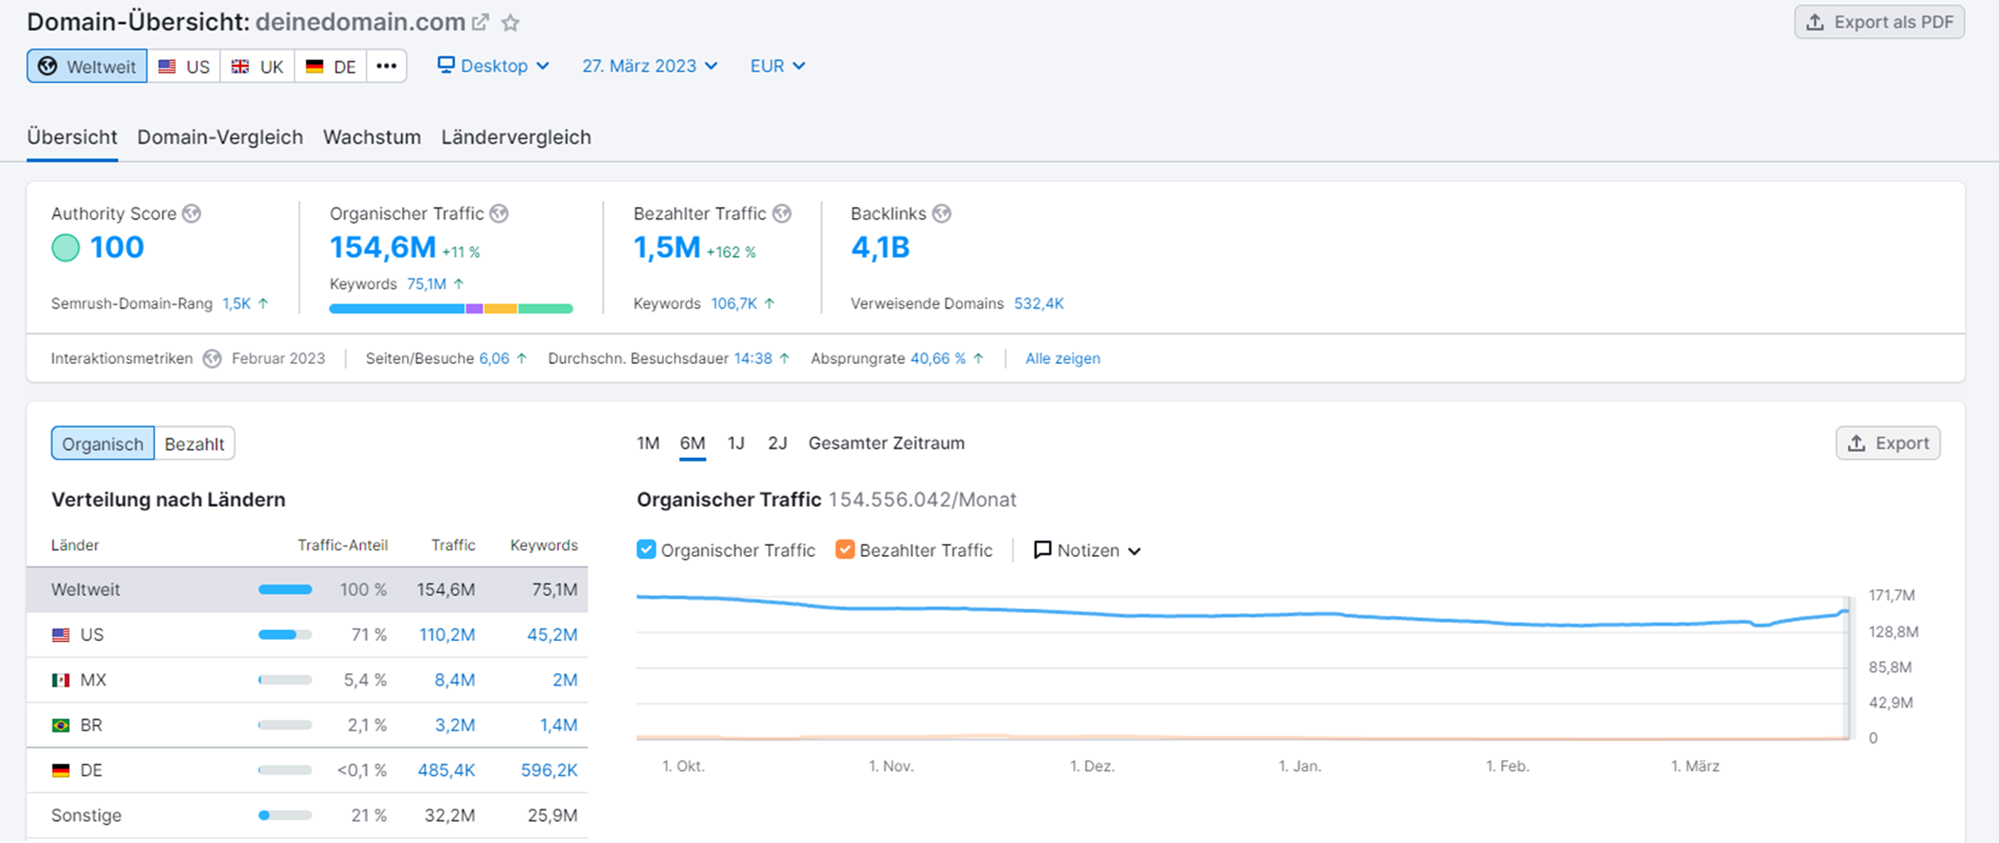Open the Semrush-Domain-Rang 1,5K link
The image size is (1999, 843).
coord(238,303)
